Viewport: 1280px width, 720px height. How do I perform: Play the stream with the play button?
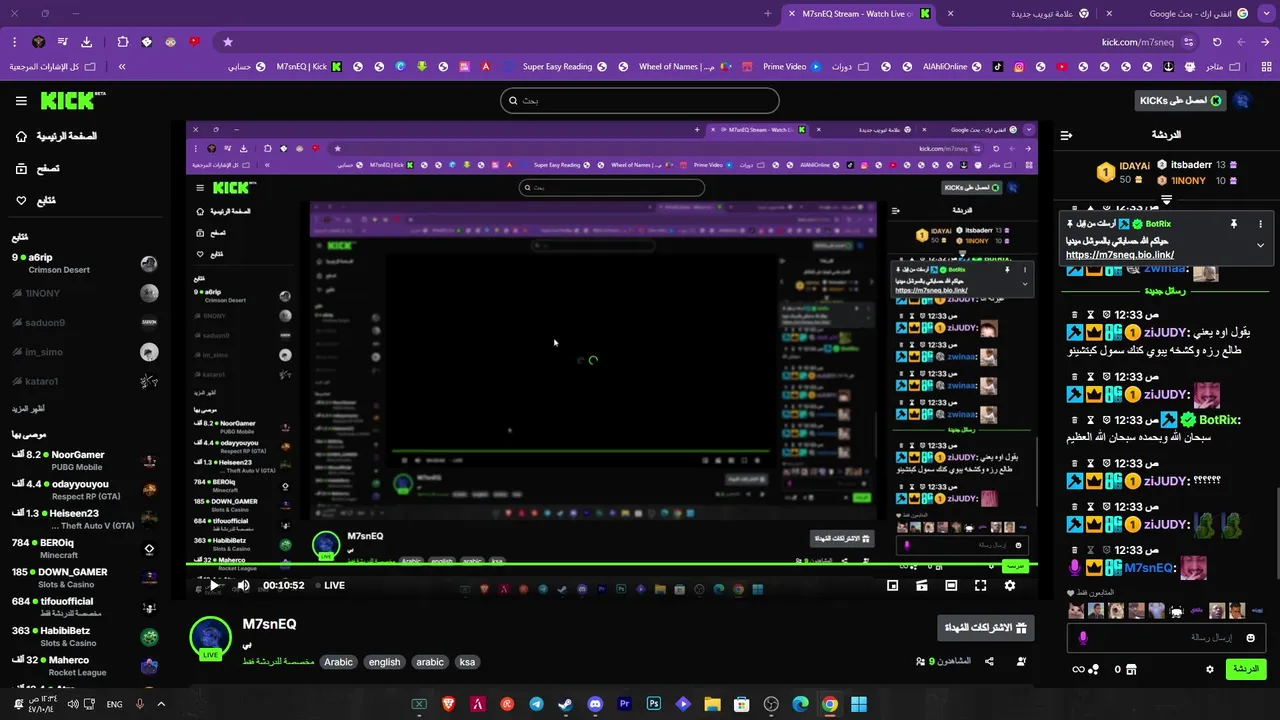click(x=214, y=586)
